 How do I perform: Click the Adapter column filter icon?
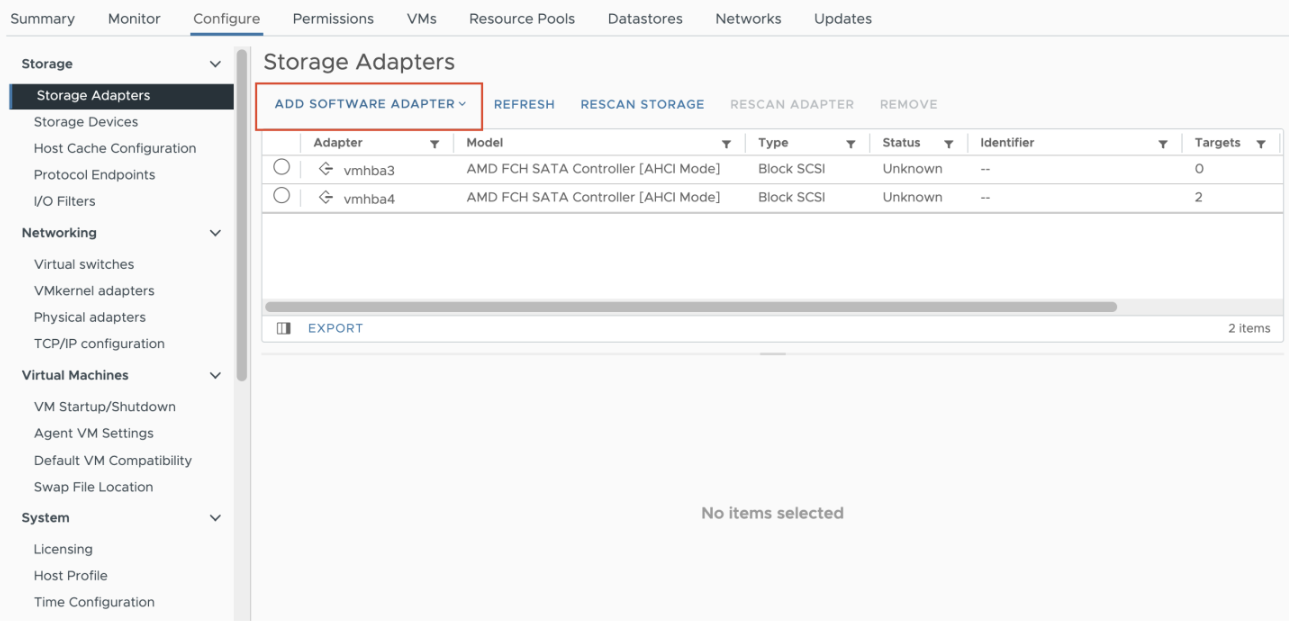(x=434, y=144)
